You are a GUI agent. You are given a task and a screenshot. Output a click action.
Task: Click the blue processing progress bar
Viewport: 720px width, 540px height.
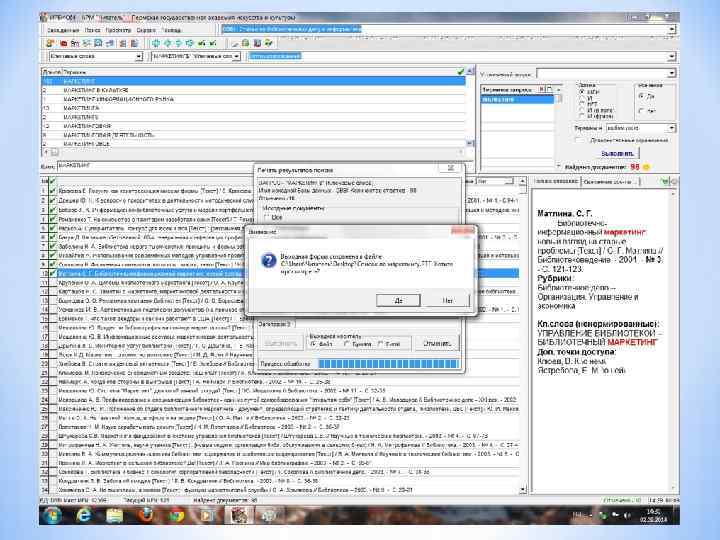tap(388, 364)
